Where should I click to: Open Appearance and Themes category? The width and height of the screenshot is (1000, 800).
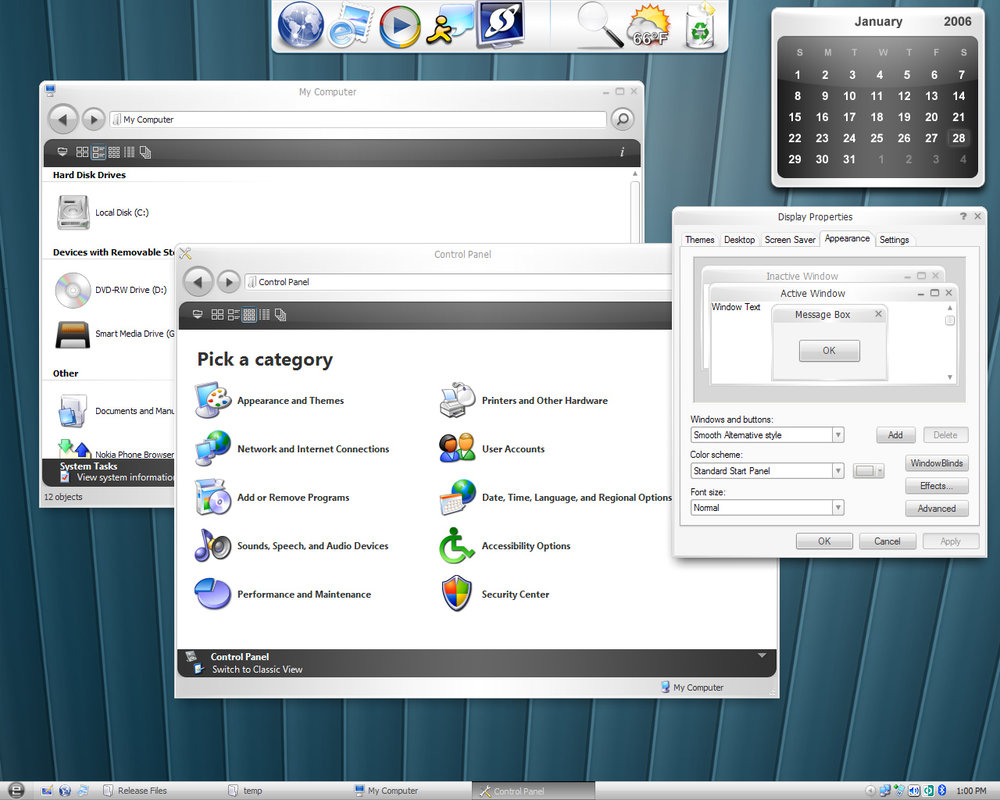pos(269,401)
